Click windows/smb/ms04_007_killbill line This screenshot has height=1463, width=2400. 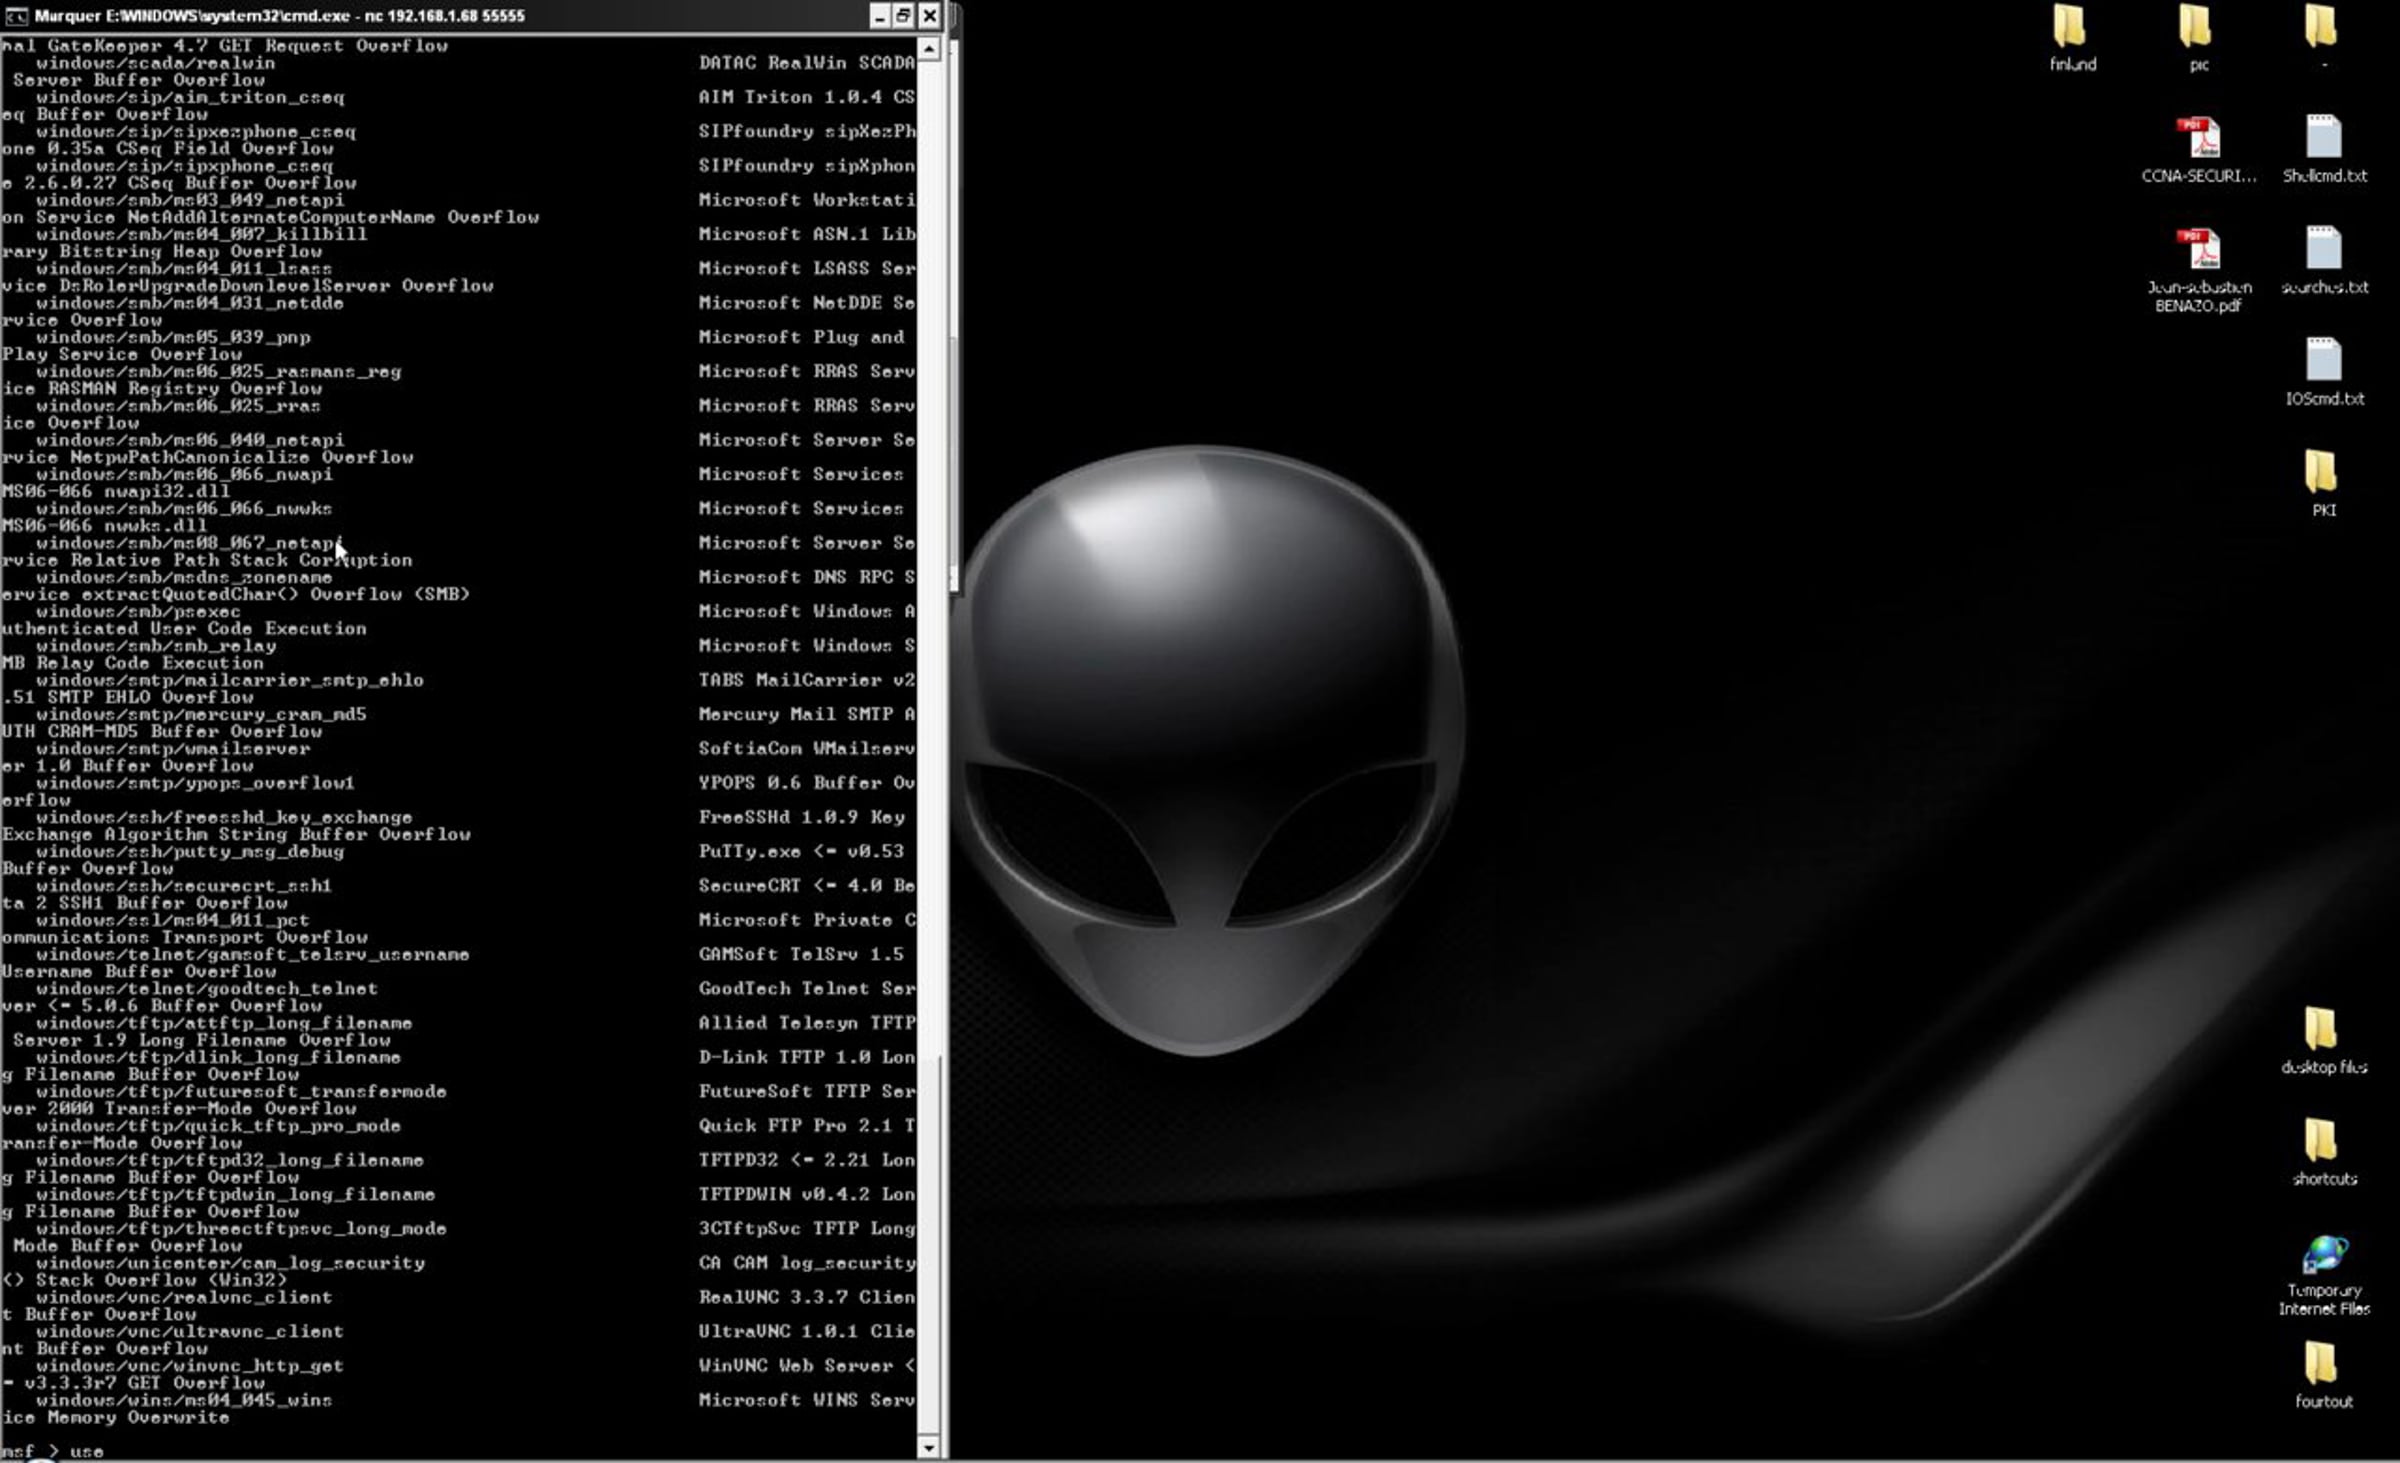point(201,235)
